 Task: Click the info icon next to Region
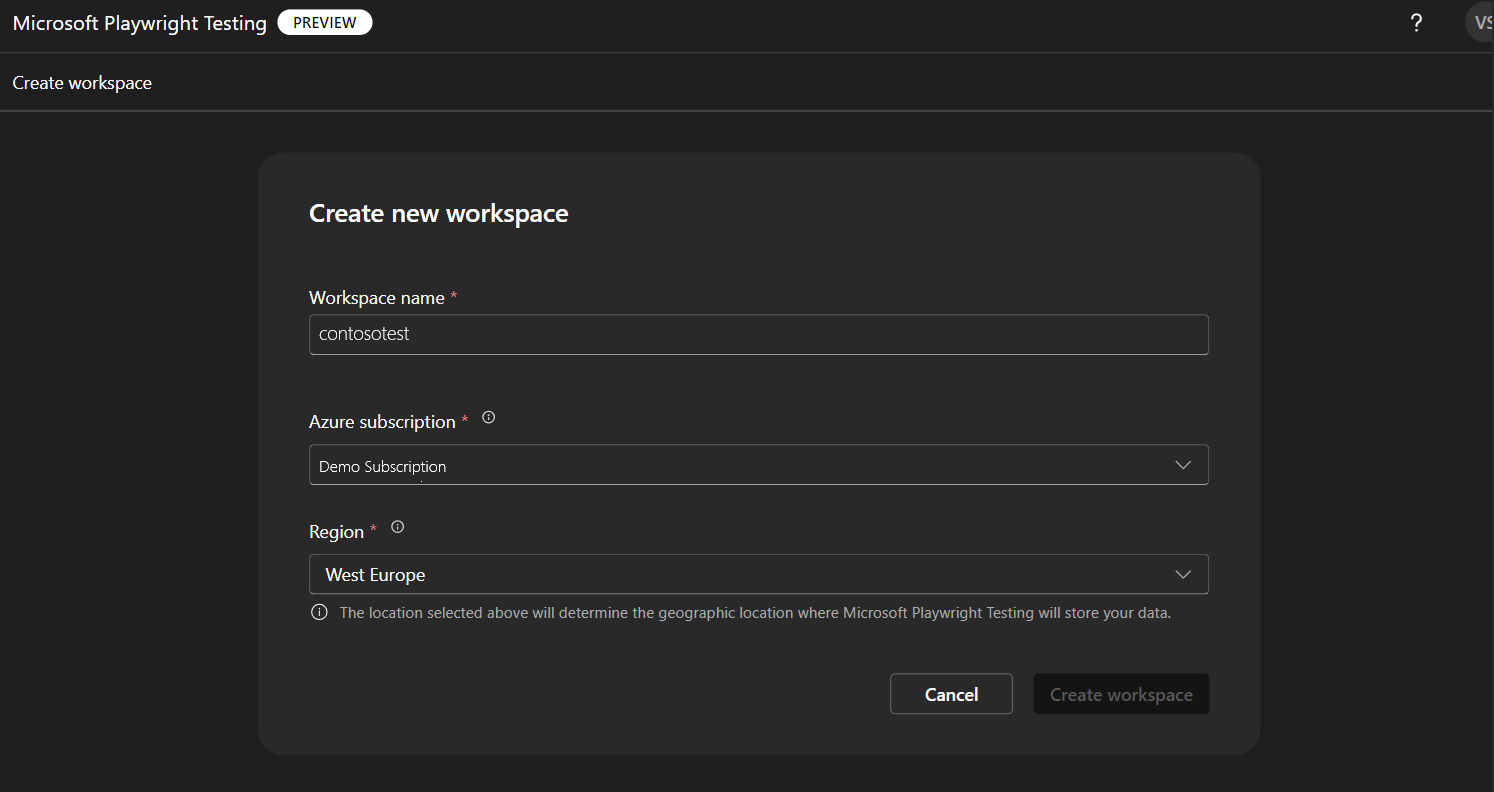point(397,527)
